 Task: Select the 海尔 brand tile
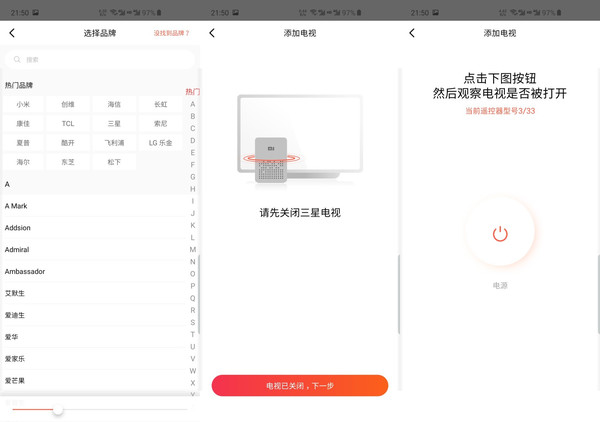[x=23, y=162]
